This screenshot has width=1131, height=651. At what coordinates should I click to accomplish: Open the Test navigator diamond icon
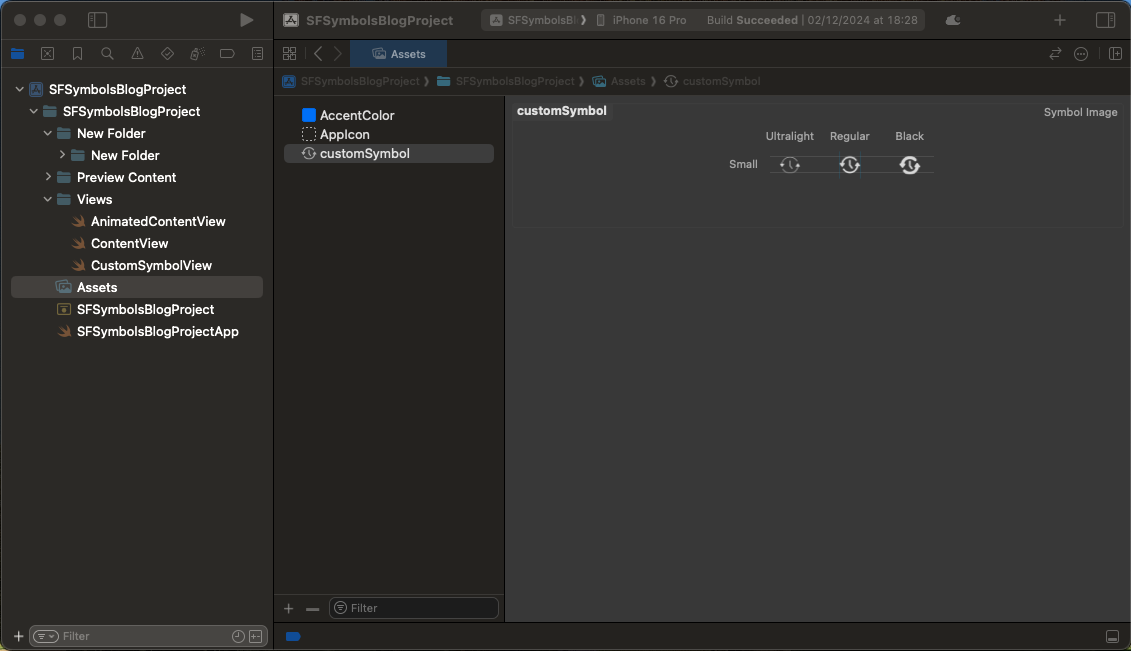[167, 54]
